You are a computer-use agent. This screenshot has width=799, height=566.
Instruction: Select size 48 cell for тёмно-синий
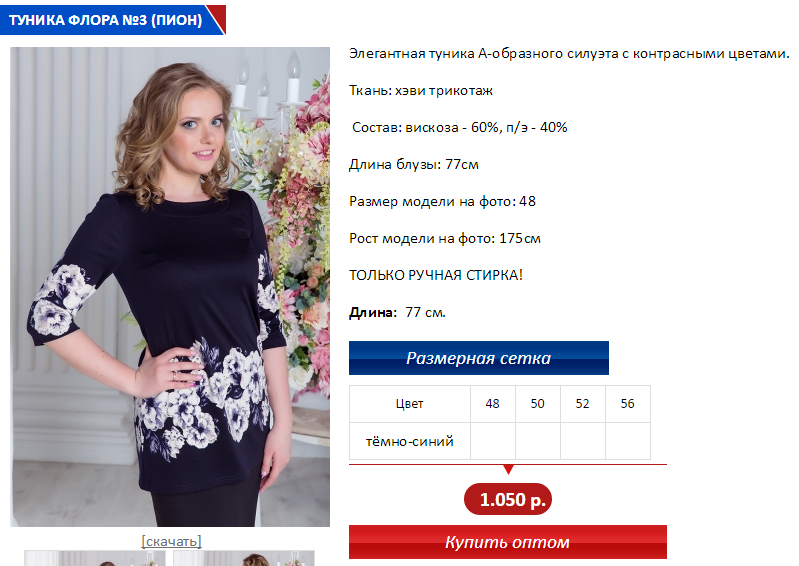[493, 441]
